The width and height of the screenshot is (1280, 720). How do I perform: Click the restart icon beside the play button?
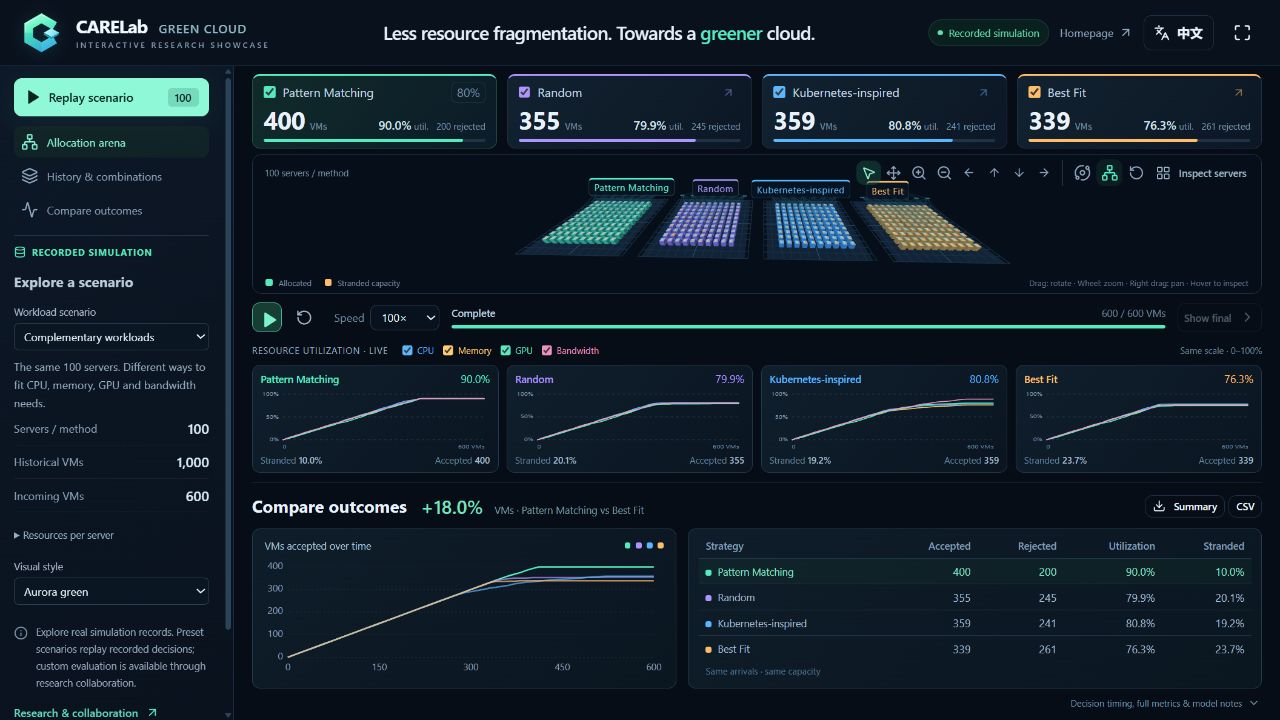(x=304, y=318)
